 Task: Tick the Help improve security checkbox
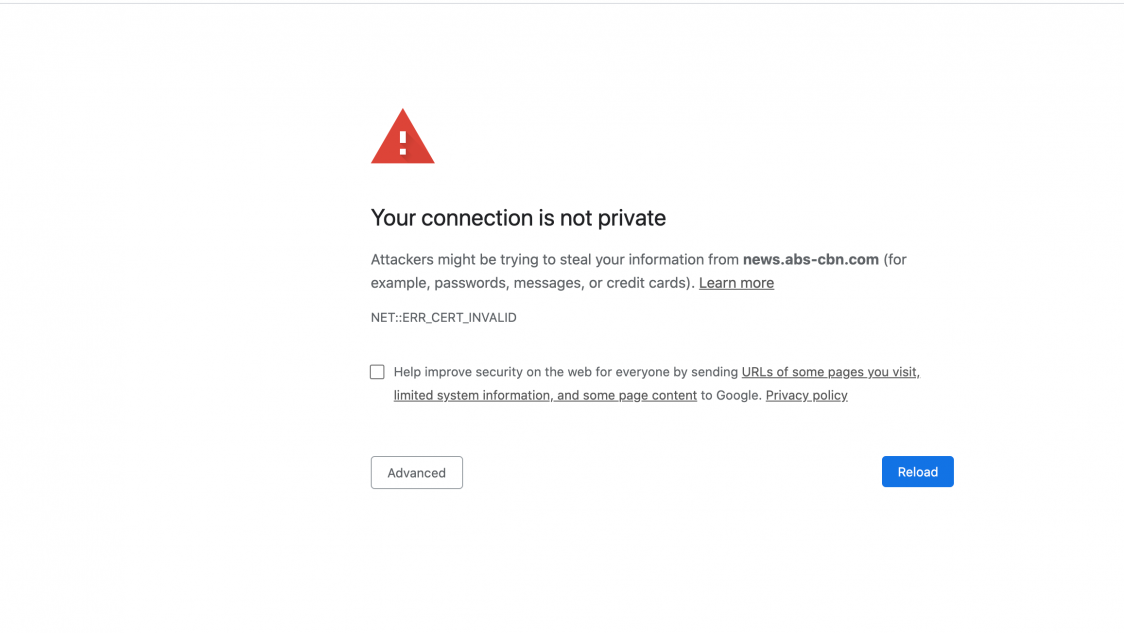click(377, 371)
